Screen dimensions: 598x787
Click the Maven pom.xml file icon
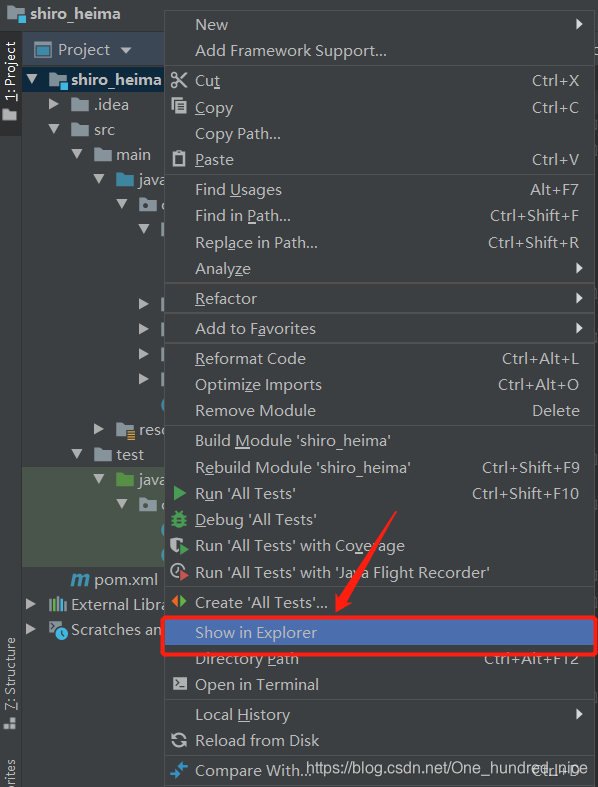(x=80, y=580)
